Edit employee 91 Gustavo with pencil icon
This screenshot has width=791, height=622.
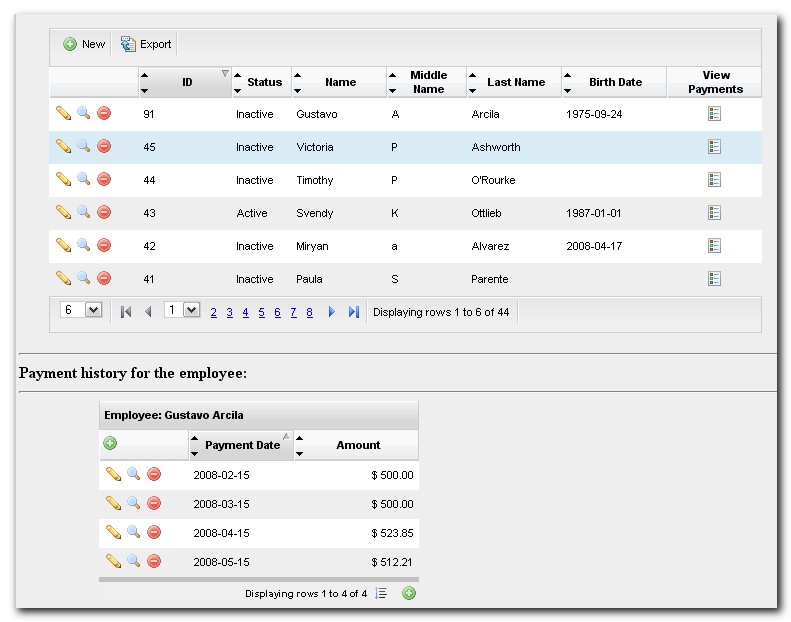coord(63,113)
